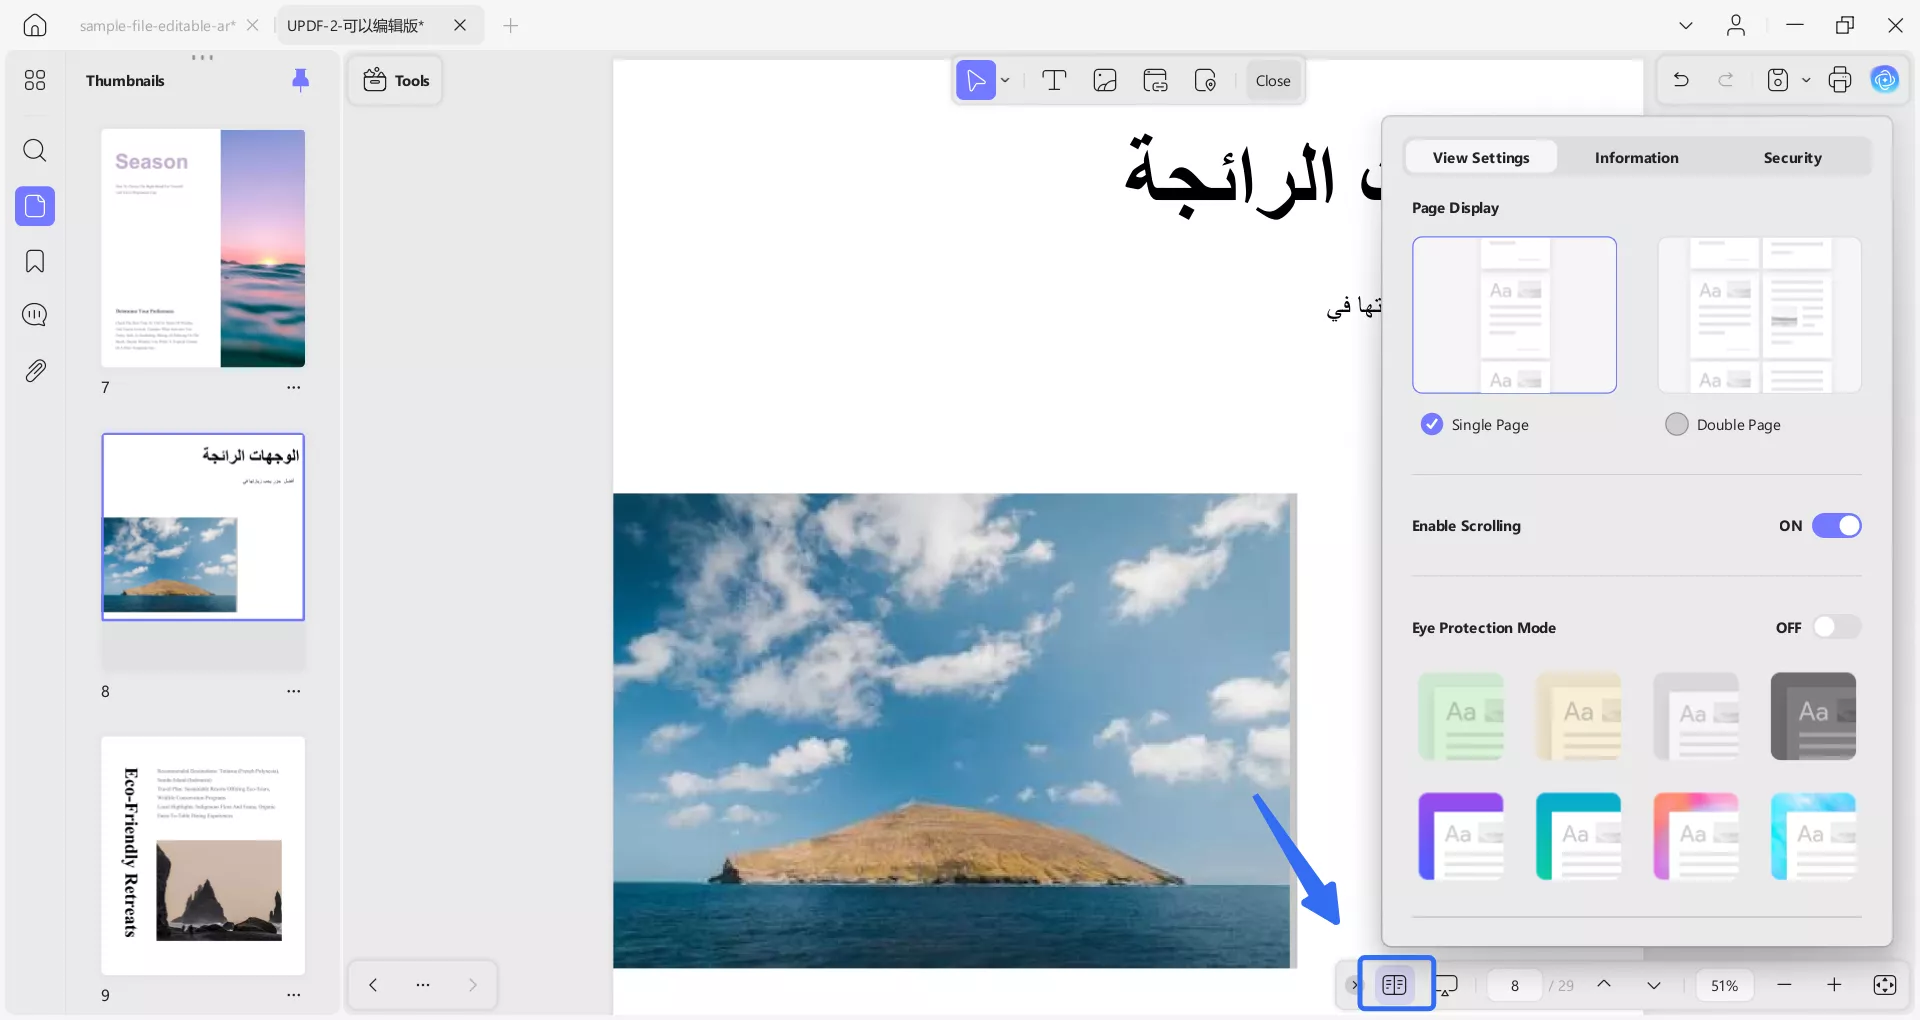Open the account profile icon
This screenshot has width=1920, height=1020.
[1736, 25]
